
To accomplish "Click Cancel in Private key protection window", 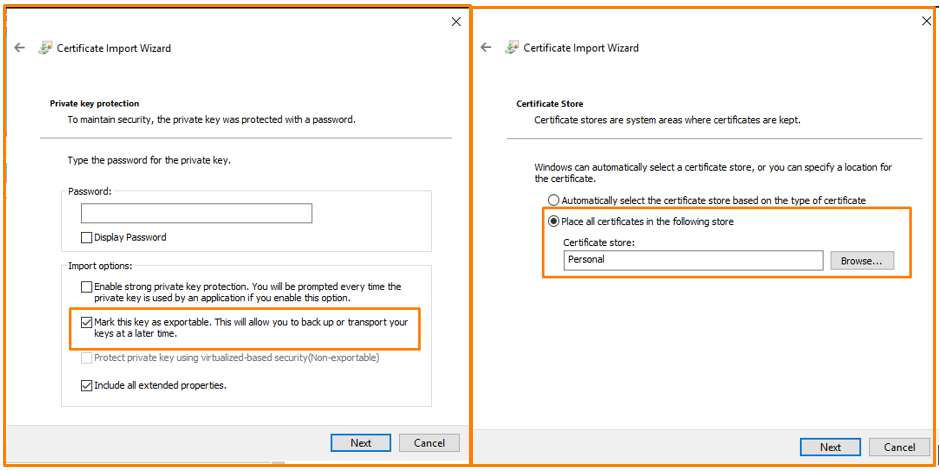I will (x=429, y=443).
